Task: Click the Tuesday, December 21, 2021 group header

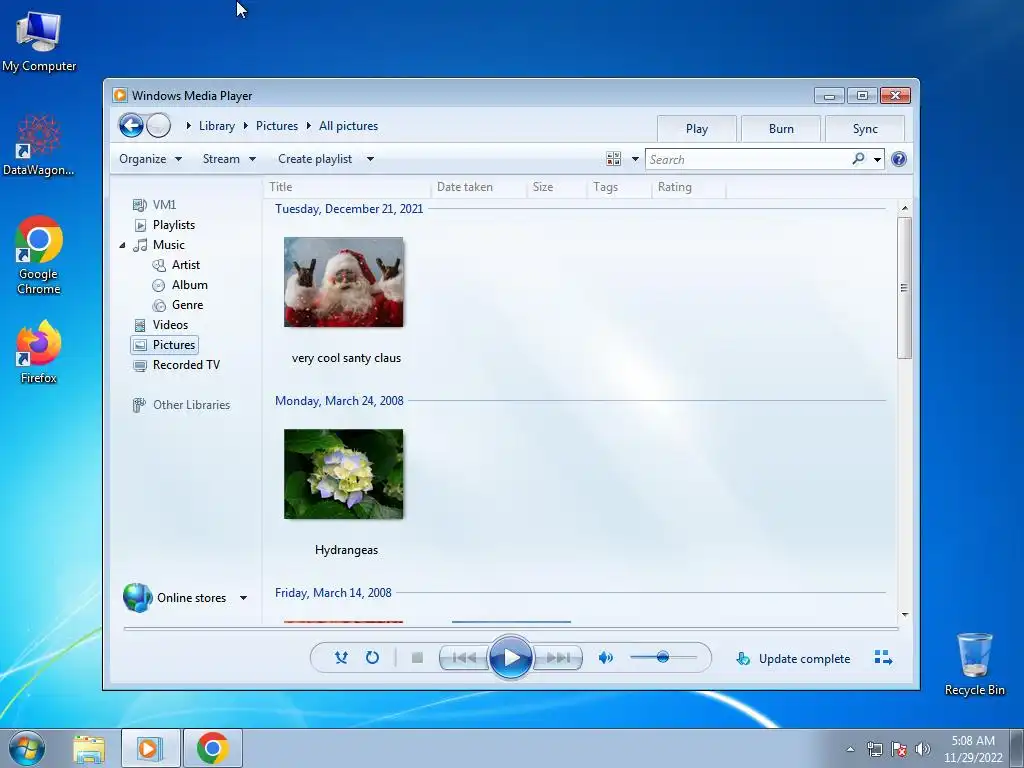Action: 349,209
